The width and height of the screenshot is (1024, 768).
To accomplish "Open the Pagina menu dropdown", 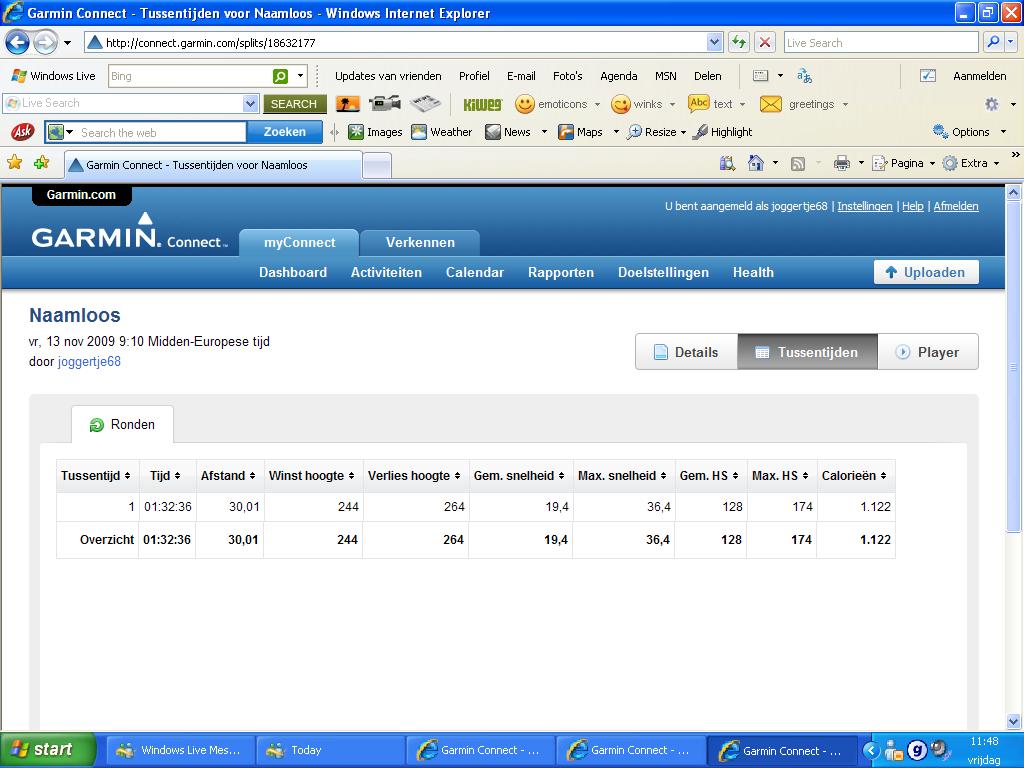I will tap(932, 163).
